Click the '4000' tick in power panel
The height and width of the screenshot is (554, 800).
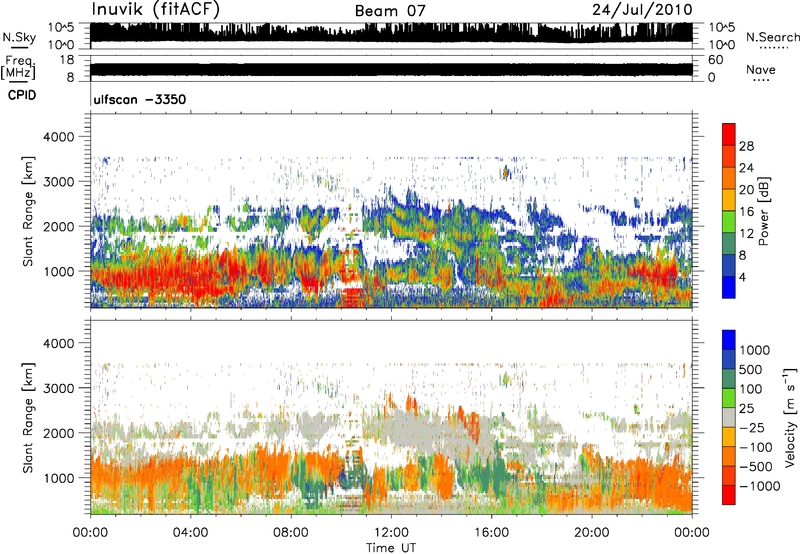click(58, 137)
